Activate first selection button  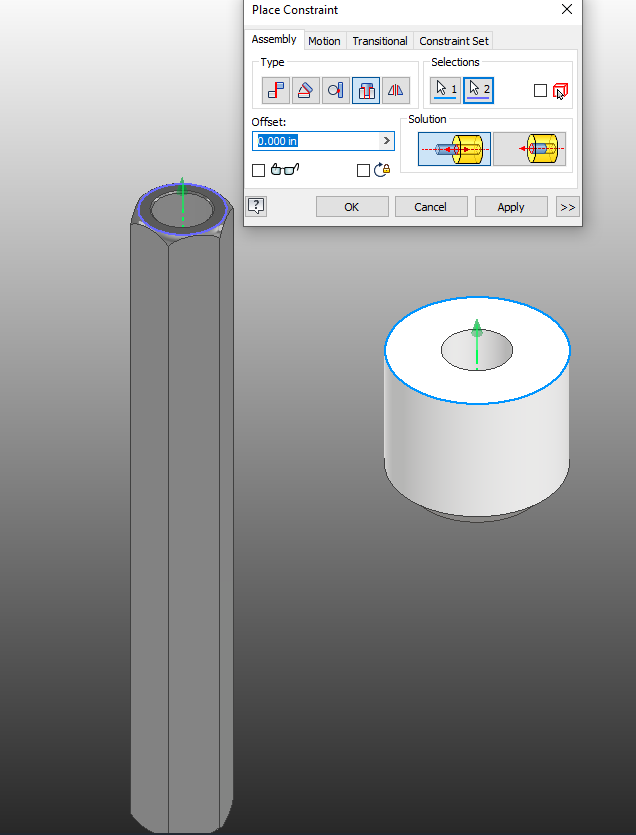pyautogui.click(x=445, y=90)
